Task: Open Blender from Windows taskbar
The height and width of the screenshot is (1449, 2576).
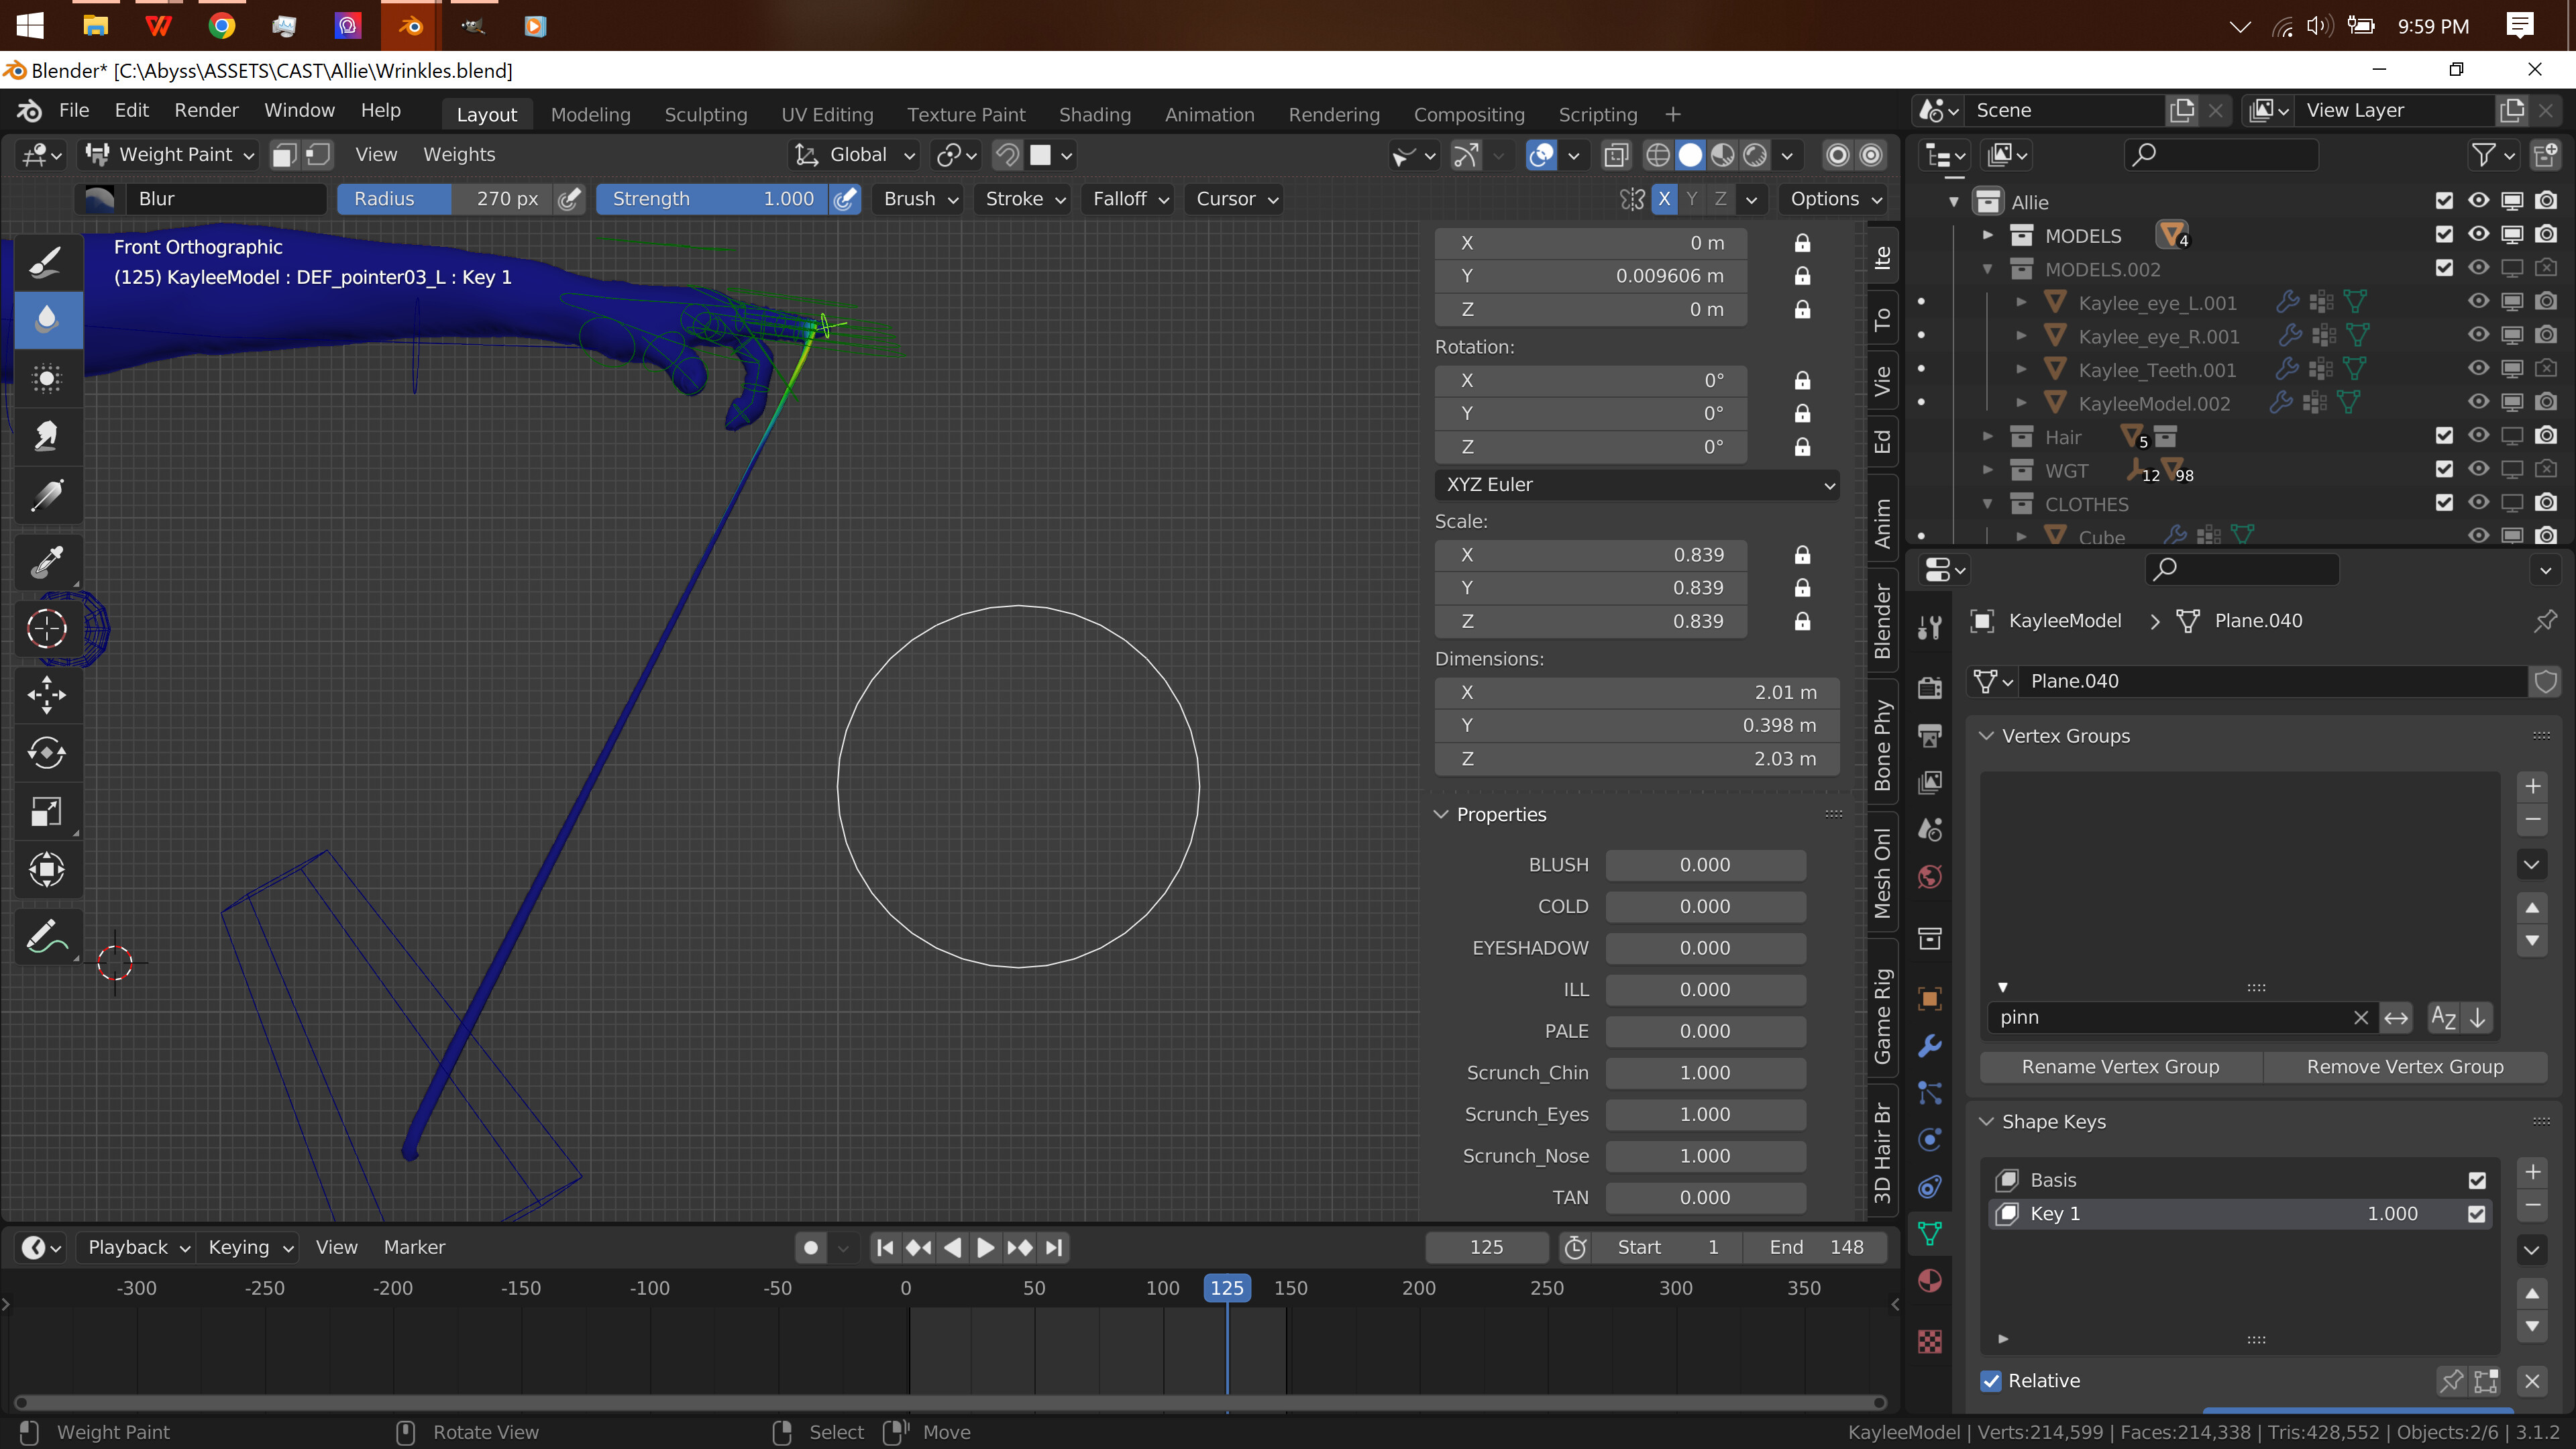Action: tap(410, 26)
